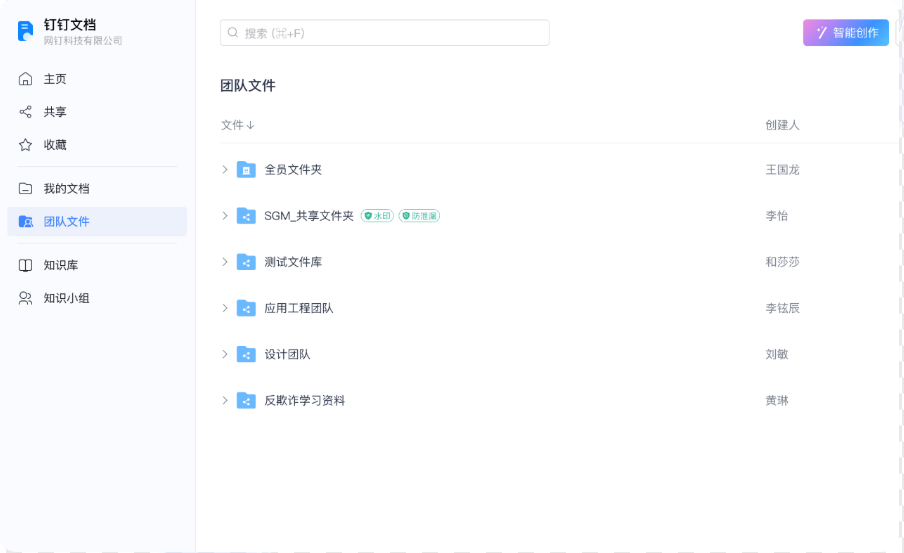
Task: Sort by the 文件 column header arrow
Action: coord(250,125)
